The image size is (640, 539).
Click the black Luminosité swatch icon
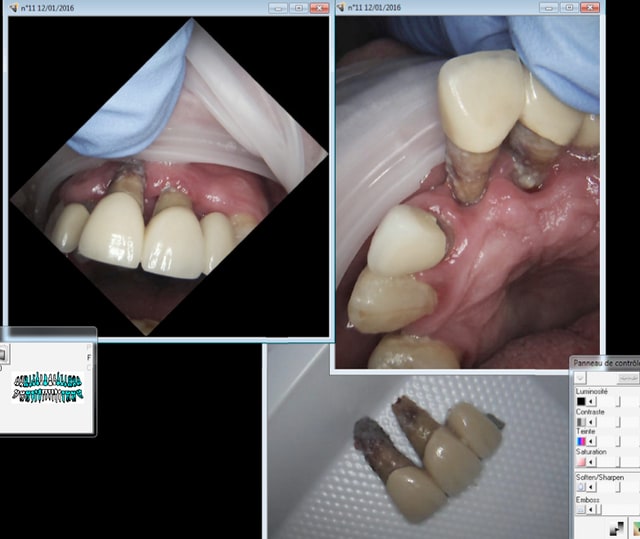[x=581, y=402]
